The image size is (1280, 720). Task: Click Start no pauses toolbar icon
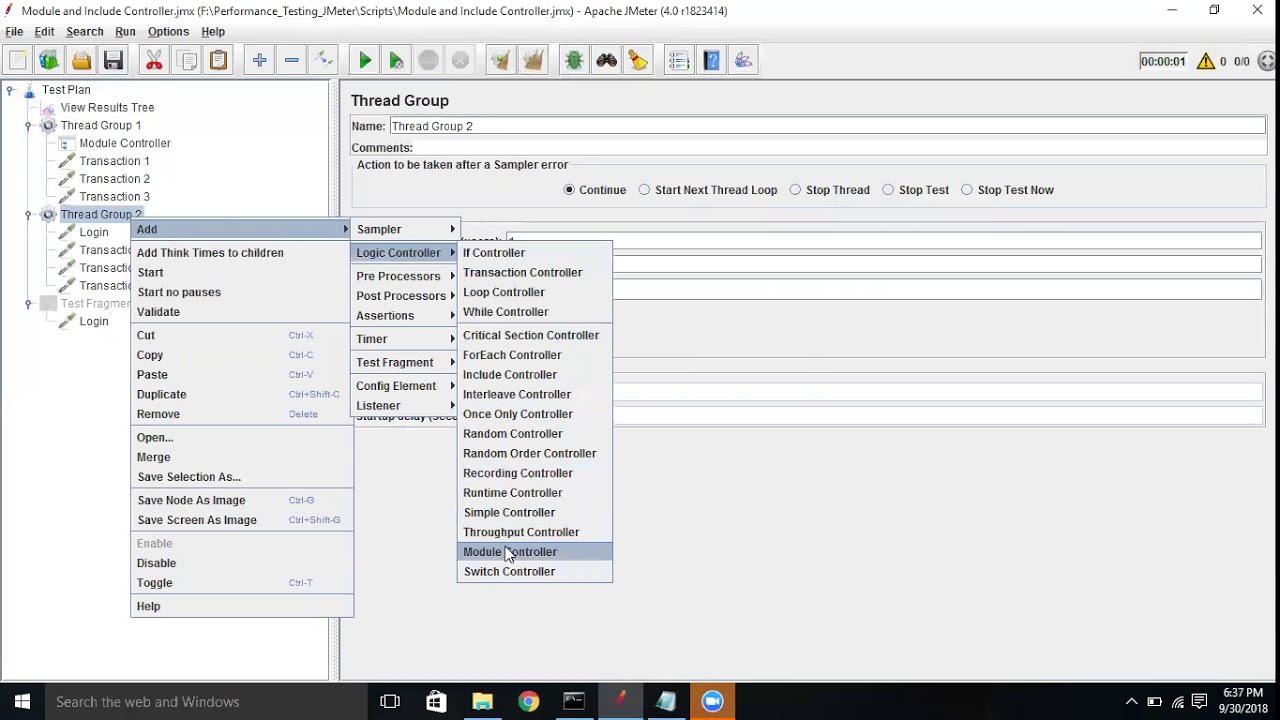point(397,61)
